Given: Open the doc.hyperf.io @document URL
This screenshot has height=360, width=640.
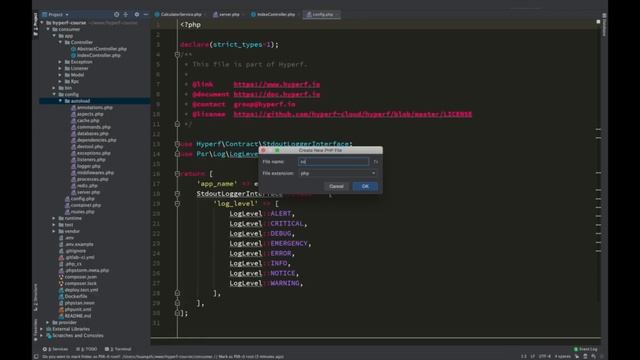Looking at the screenshot, I should pos(277,94).
